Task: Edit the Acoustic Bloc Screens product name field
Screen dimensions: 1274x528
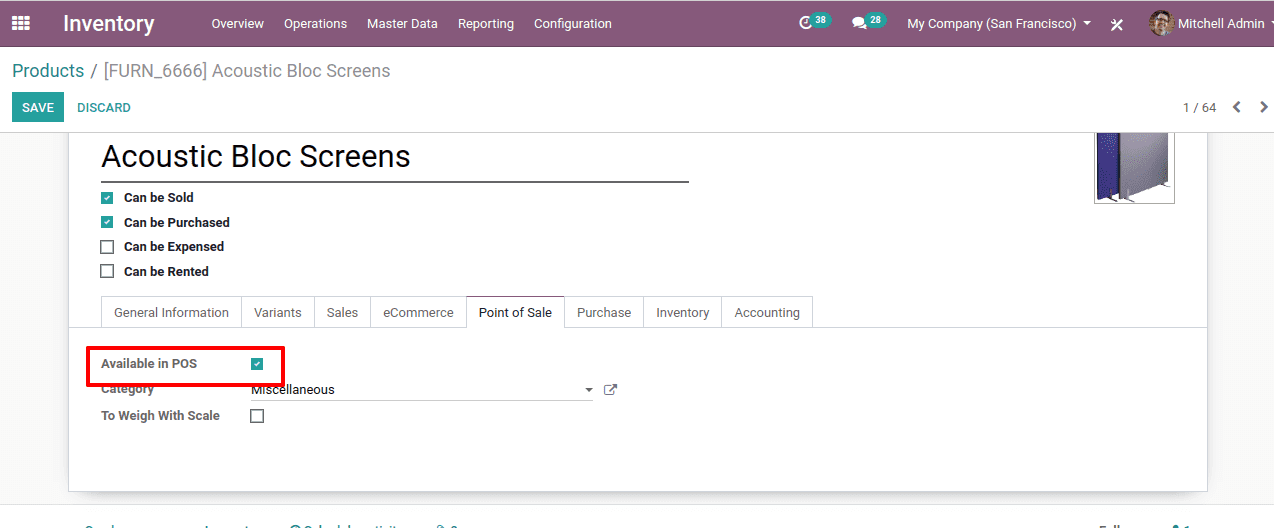Action: pyautogui.click(x=395, y=158)
